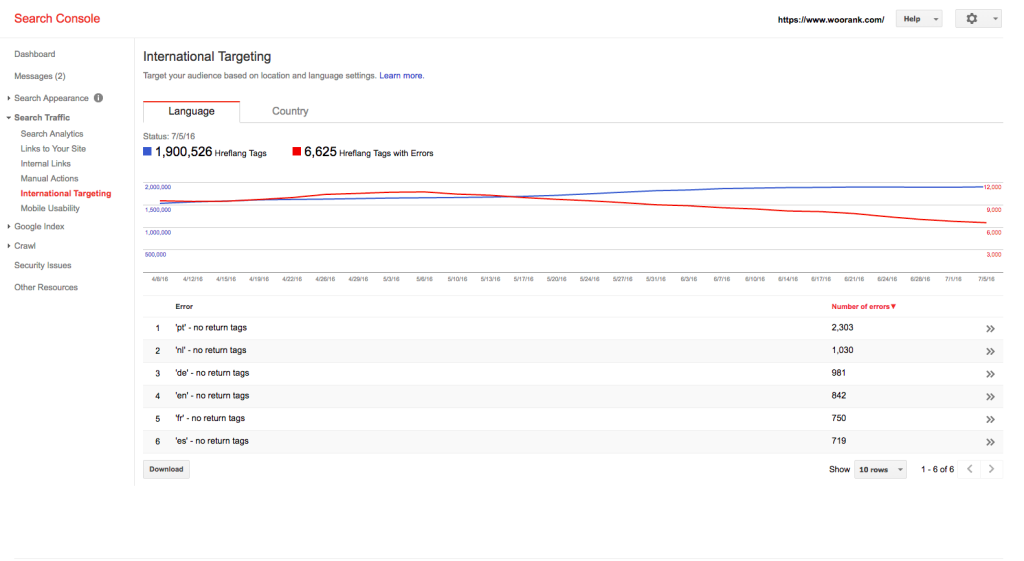Open the Help dropdown
The height and width of the screenshot is (561, 1024).
918,19
